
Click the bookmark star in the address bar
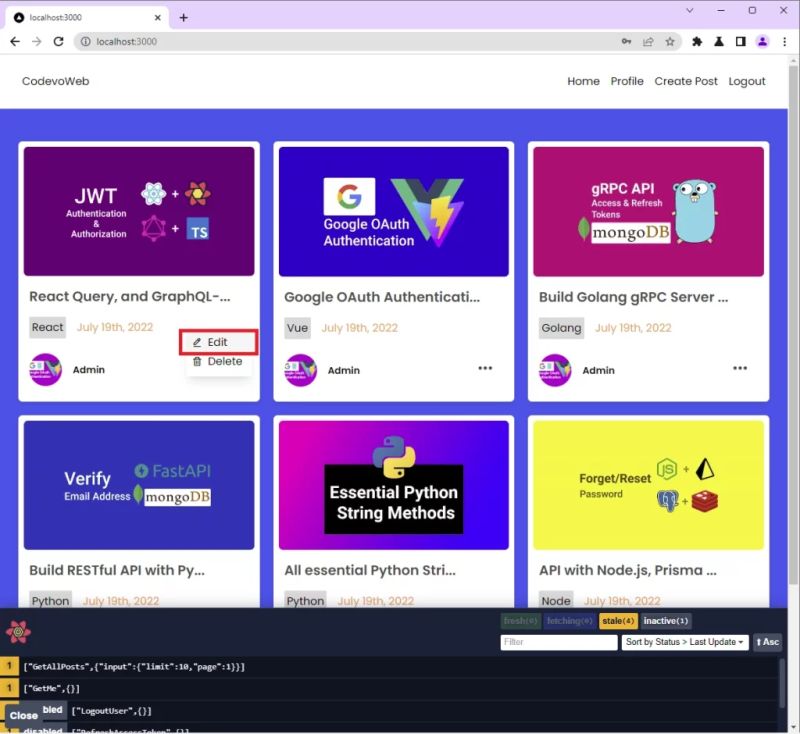point(672,41)
